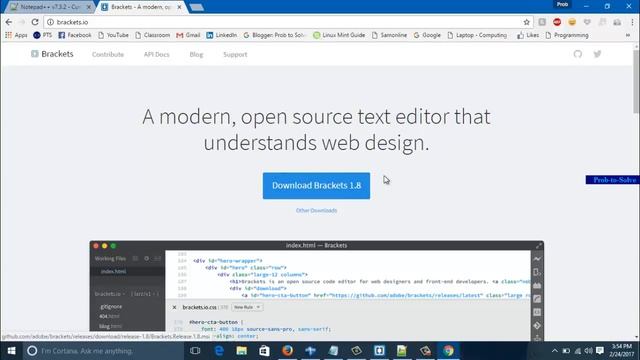Open the LinkedIn bookmark

tap(222, 35)
